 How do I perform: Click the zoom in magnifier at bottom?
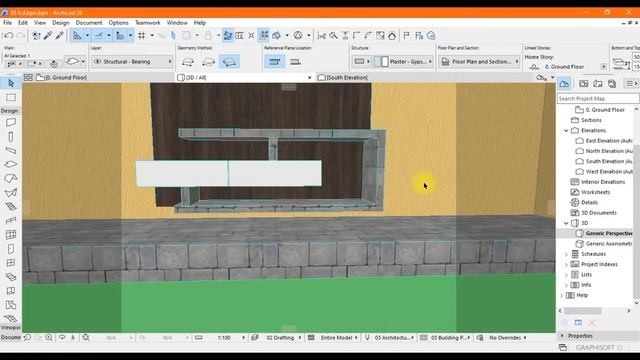tap(49, 338)
